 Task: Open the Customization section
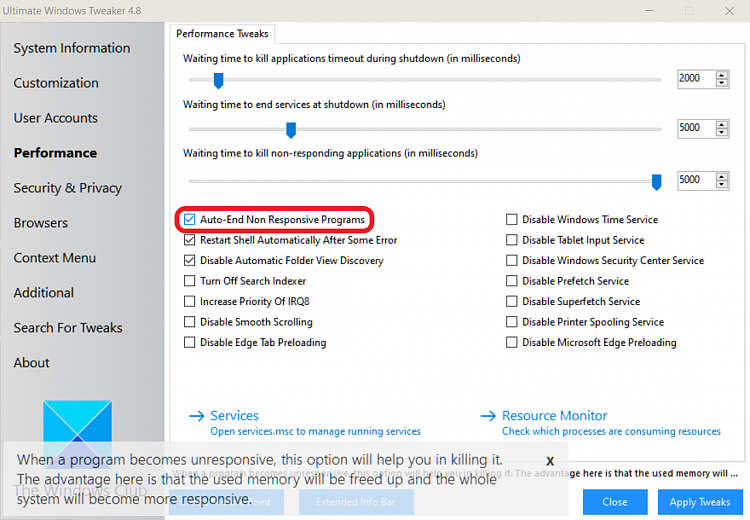pyautogui.click(x=56, y=83)
